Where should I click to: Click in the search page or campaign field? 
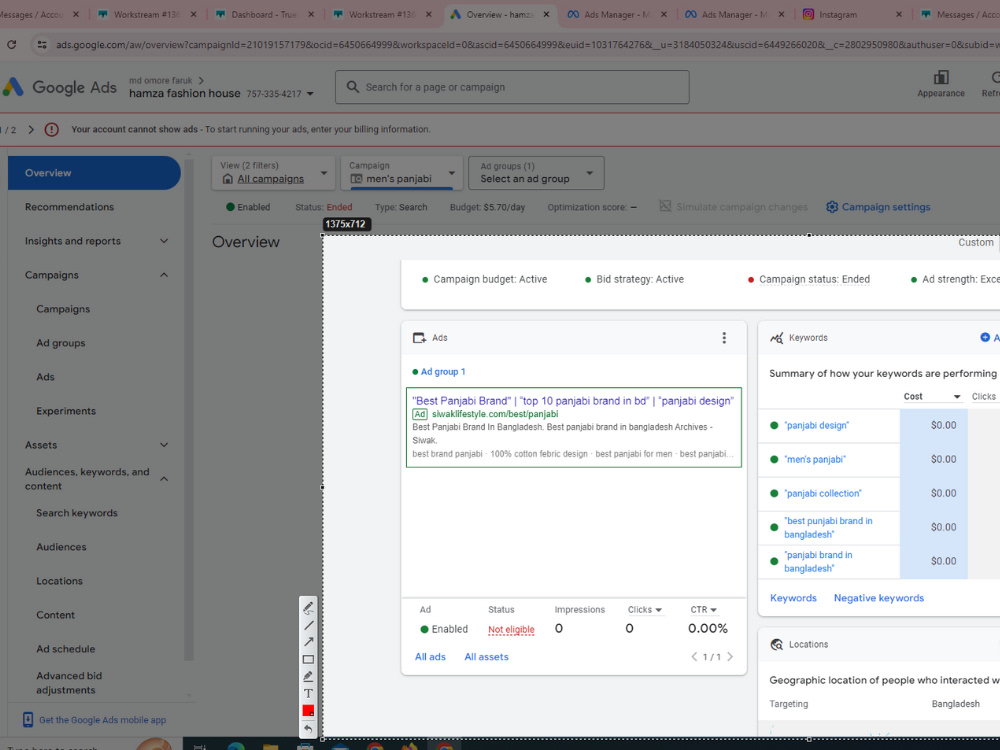tap(512, 87)
